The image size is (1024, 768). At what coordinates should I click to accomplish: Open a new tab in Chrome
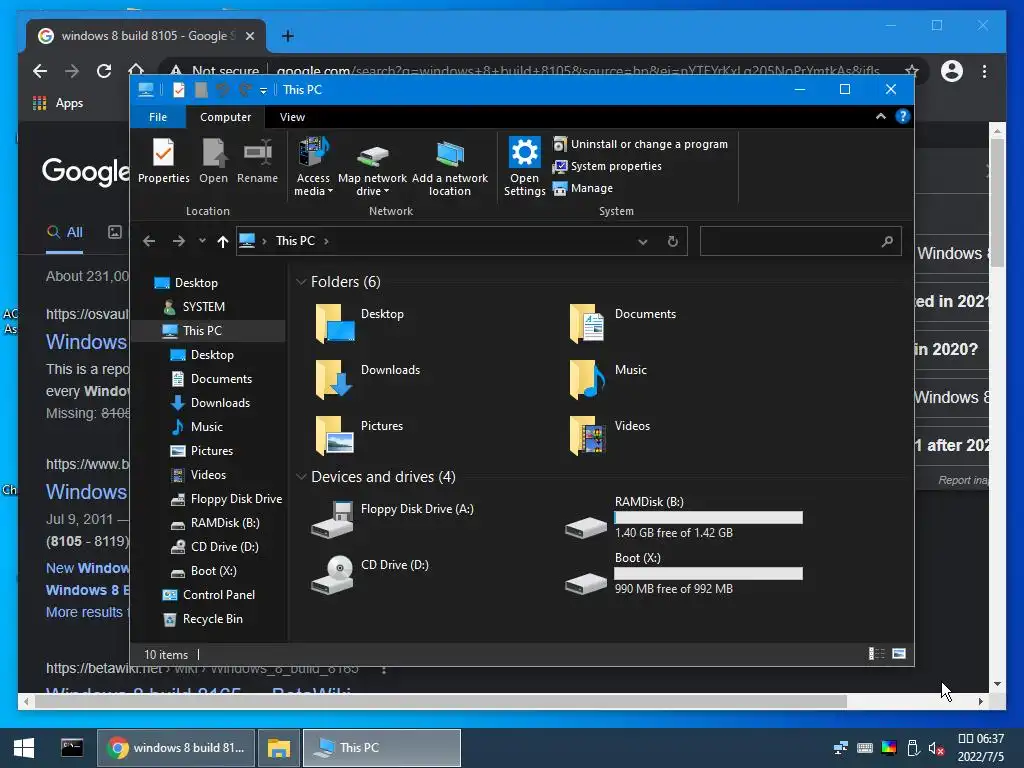click(x=287, y=36)
